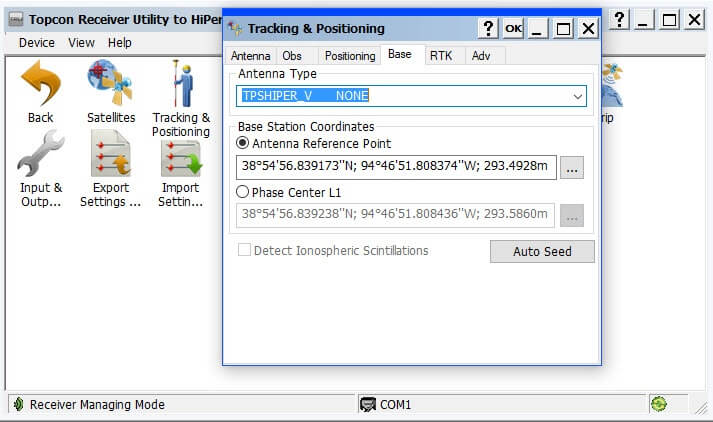The height and width of the screenshot is (422, 713).
Task: Click ellipsis button beside Antenna Reference coordinates
Action: coord(571,168)
